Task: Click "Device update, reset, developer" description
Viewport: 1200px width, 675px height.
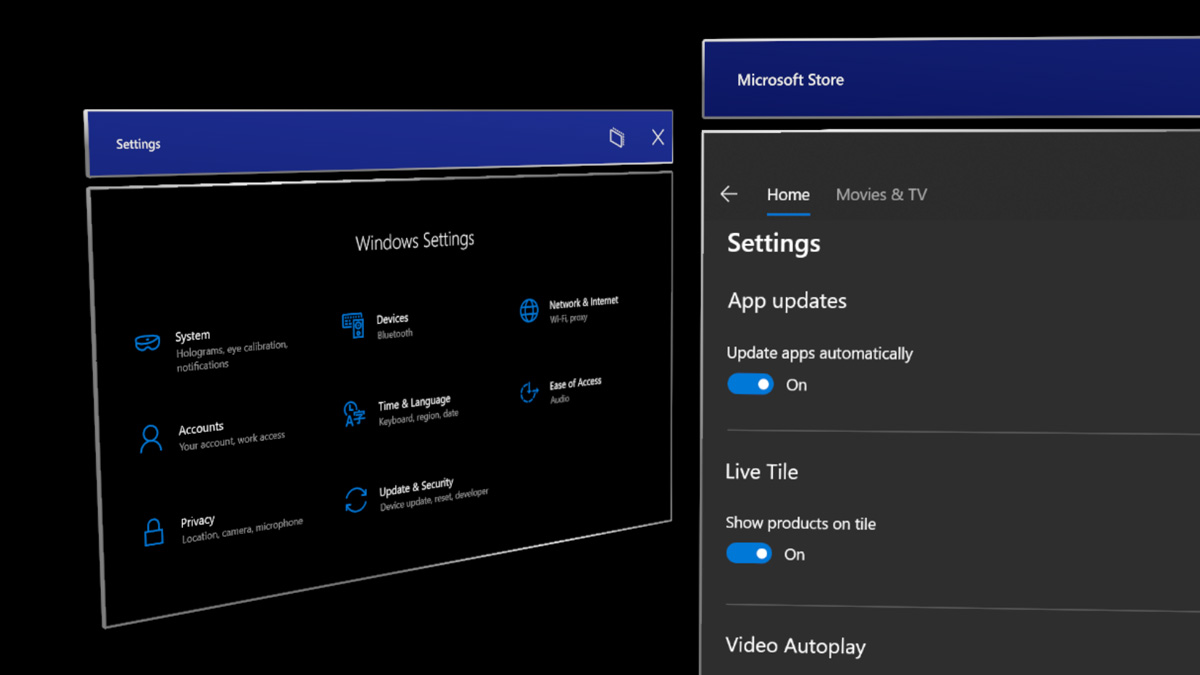Action: 434,500
